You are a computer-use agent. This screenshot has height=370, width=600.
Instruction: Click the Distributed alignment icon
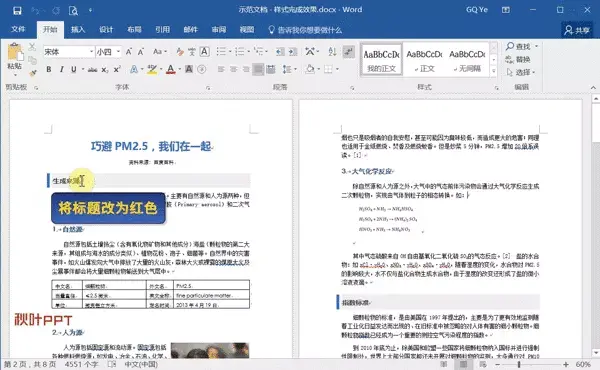point(271,69)
